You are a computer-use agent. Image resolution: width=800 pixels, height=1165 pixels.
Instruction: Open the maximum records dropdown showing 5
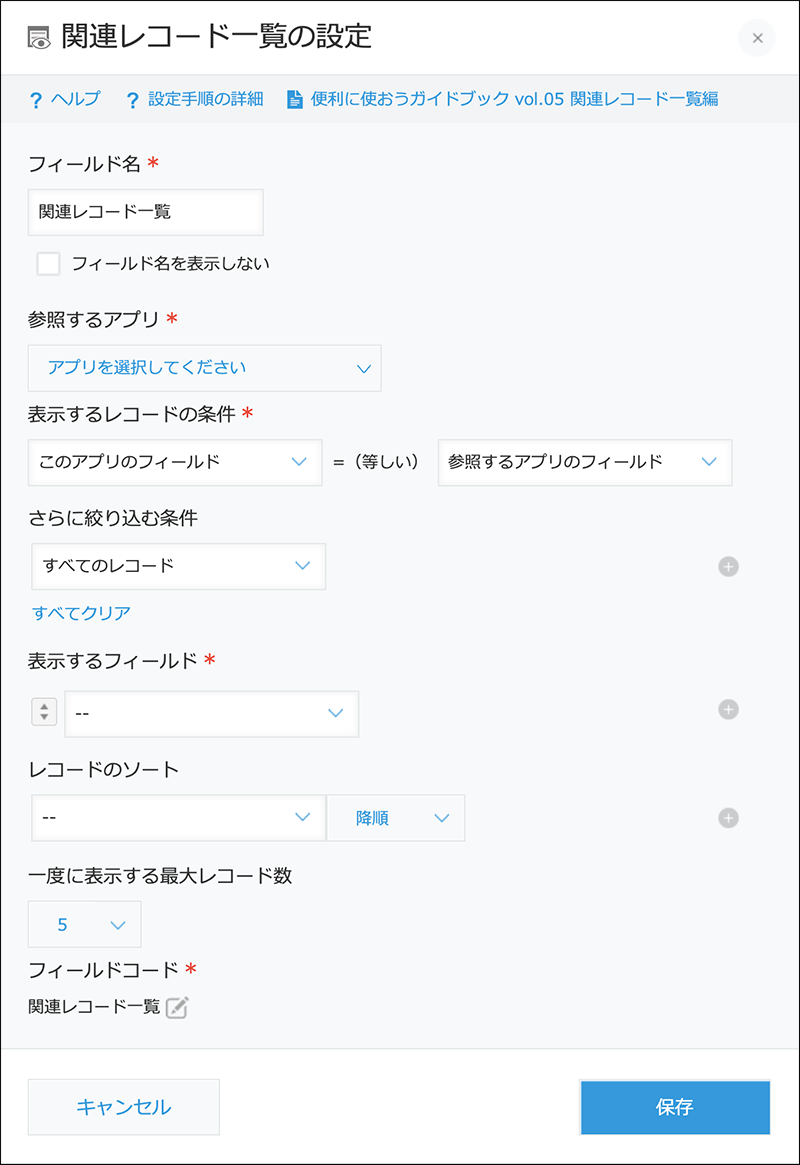point(84,923)
